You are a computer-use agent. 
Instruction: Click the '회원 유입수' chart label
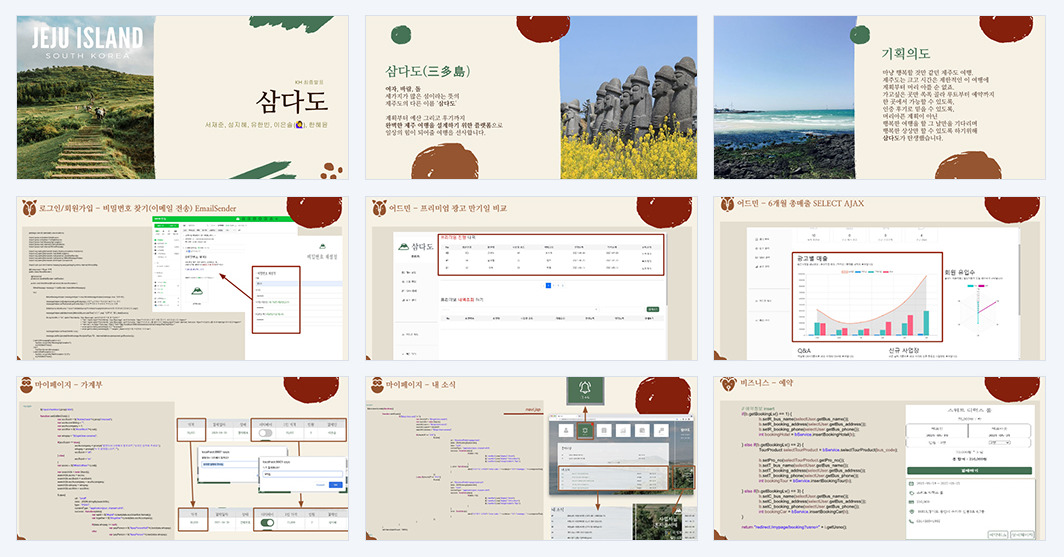click(960, 272)
